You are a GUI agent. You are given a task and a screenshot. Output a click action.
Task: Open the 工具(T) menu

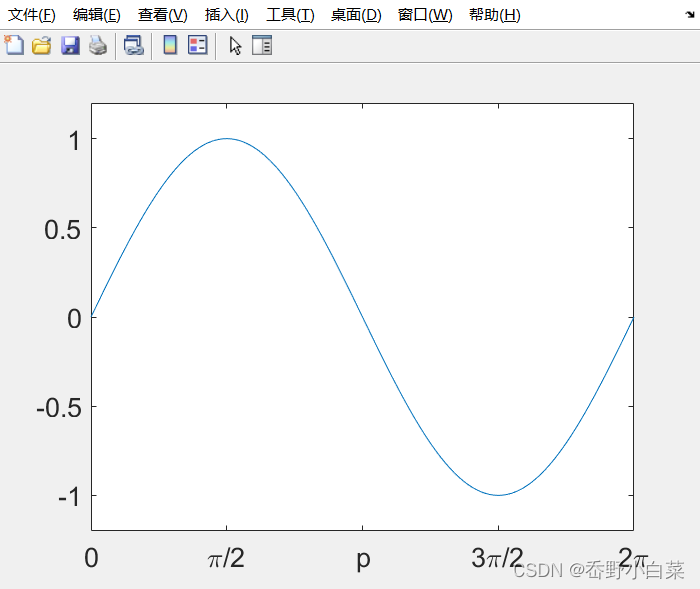pyautogui.click(x=290, y=15)
